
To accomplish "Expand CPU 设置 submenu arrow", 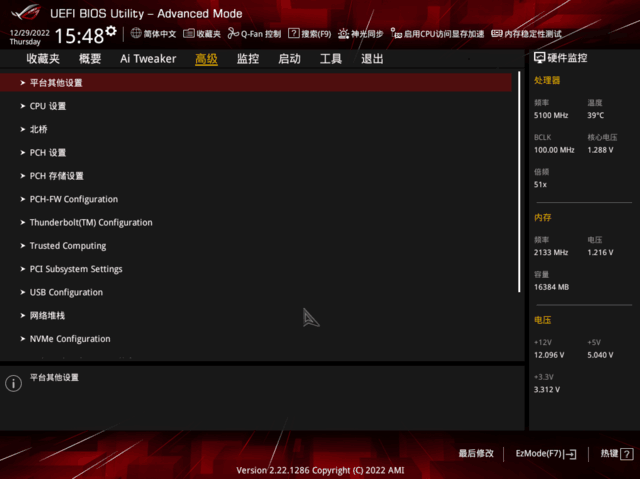I will pyautogui.click(x=23, y=106).
